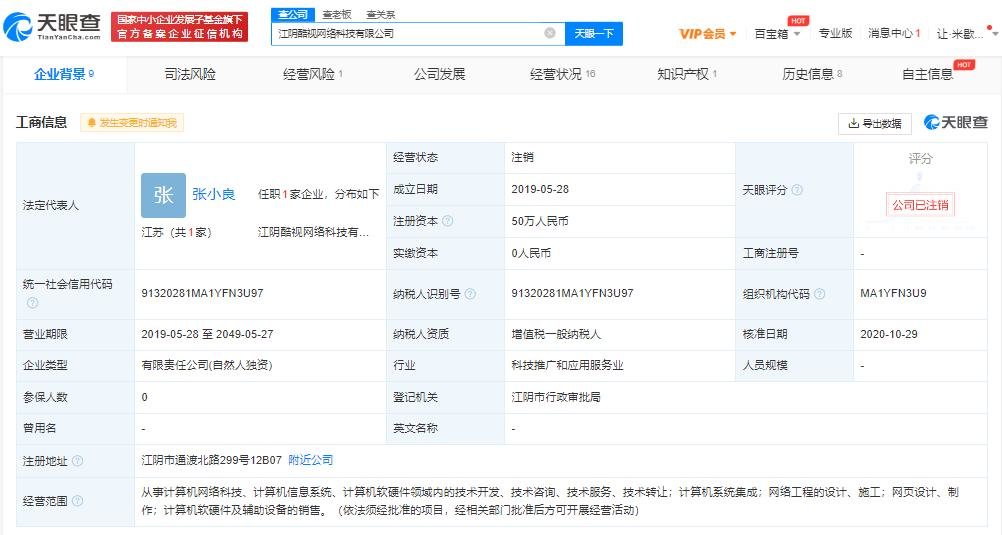Switch to the 企业背景 tab

point(64,74)
